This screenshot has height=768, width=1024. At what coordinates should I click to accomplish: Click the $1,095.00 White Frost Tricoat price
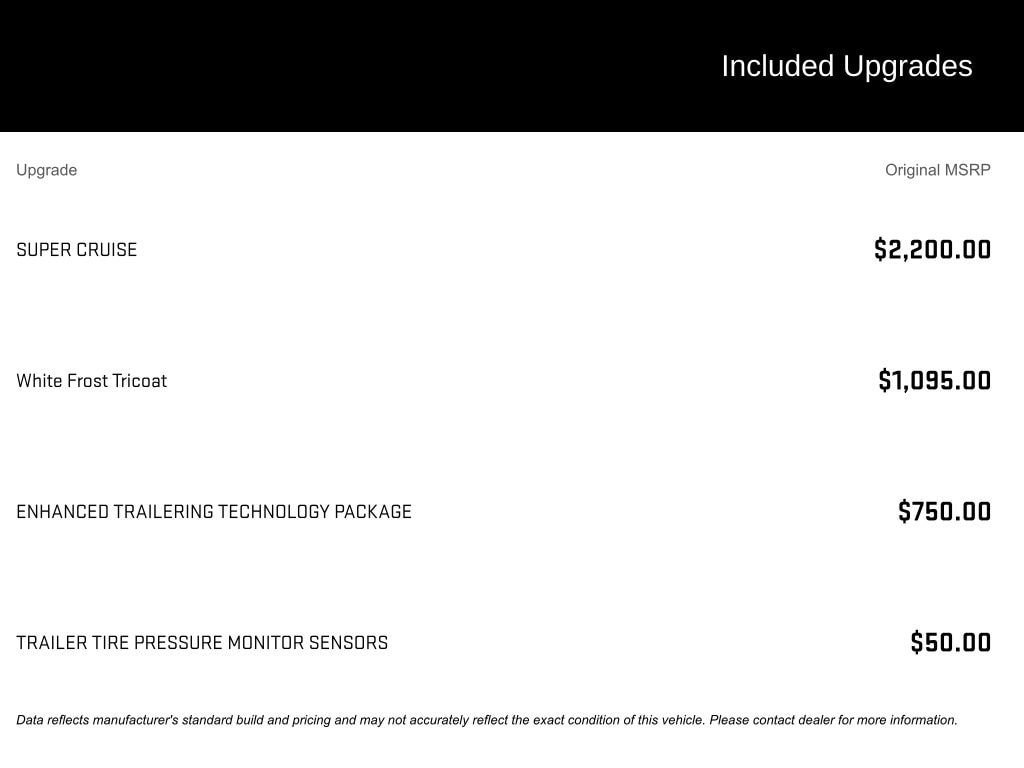click(x=935, y=381)
